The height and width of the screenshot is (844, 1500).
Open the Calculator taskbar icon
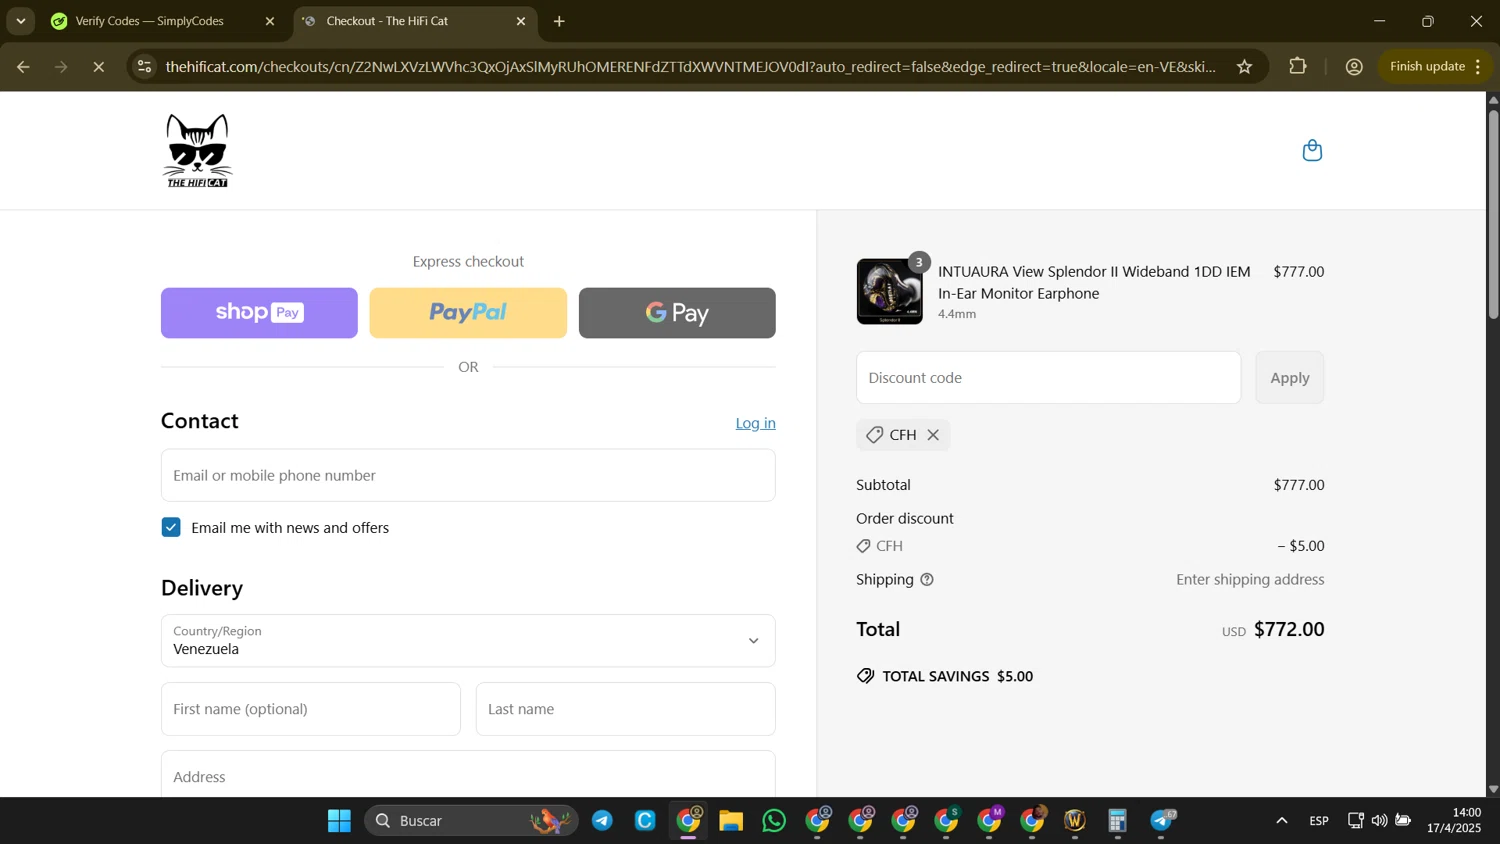pos(1117,821)
